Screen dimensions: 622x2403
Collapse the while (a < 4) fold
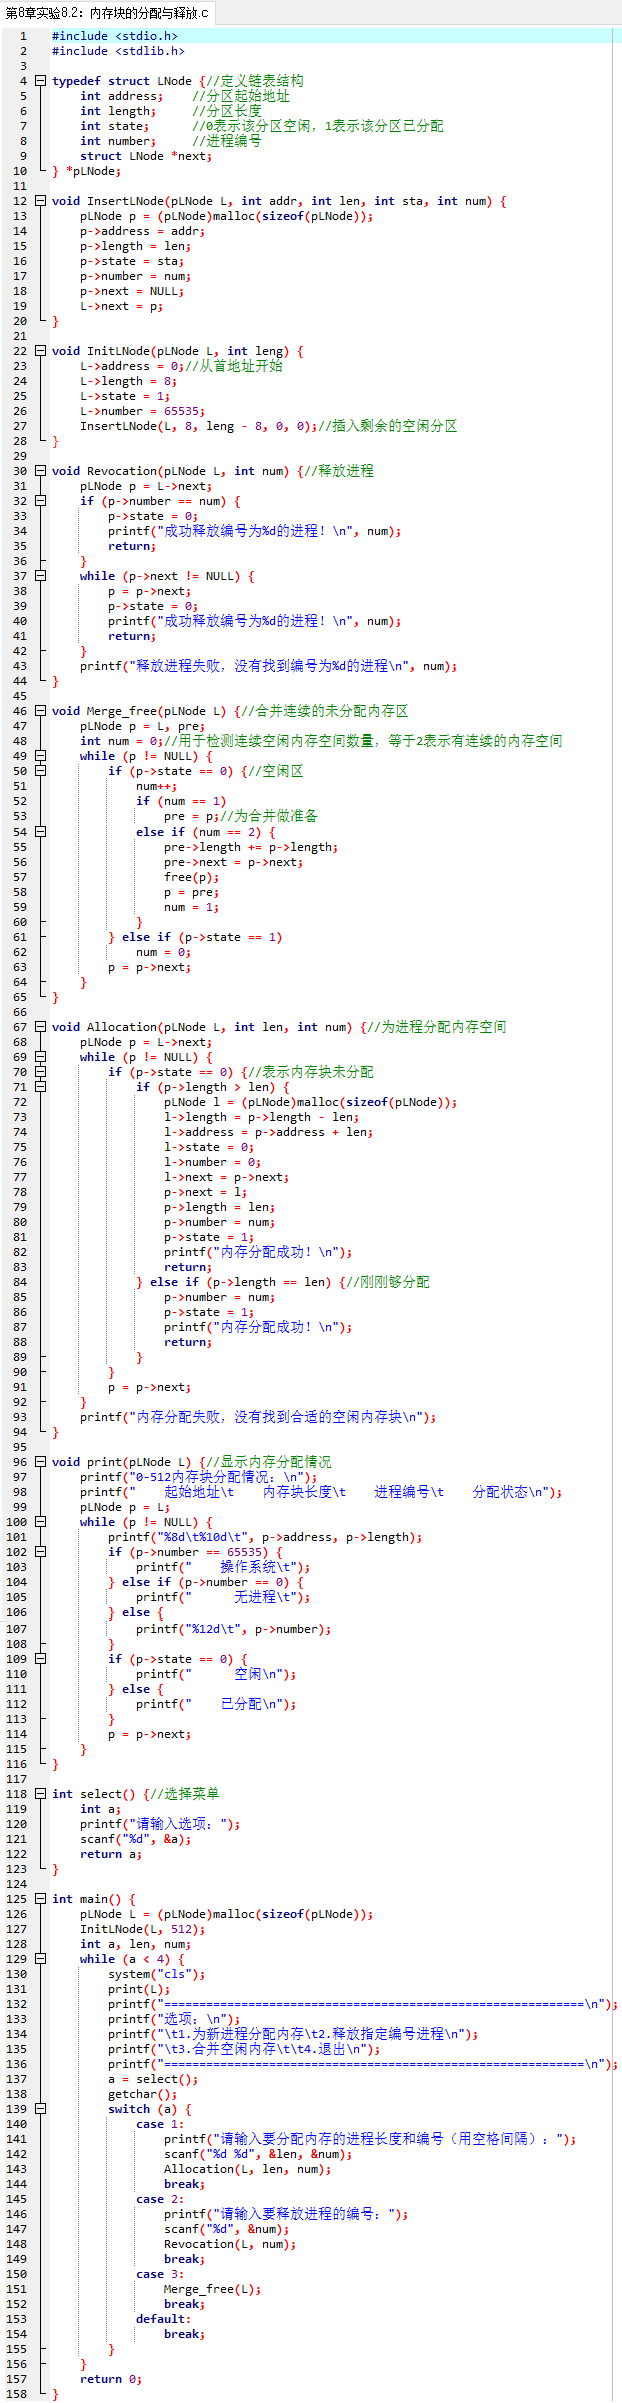(40, 1959)
